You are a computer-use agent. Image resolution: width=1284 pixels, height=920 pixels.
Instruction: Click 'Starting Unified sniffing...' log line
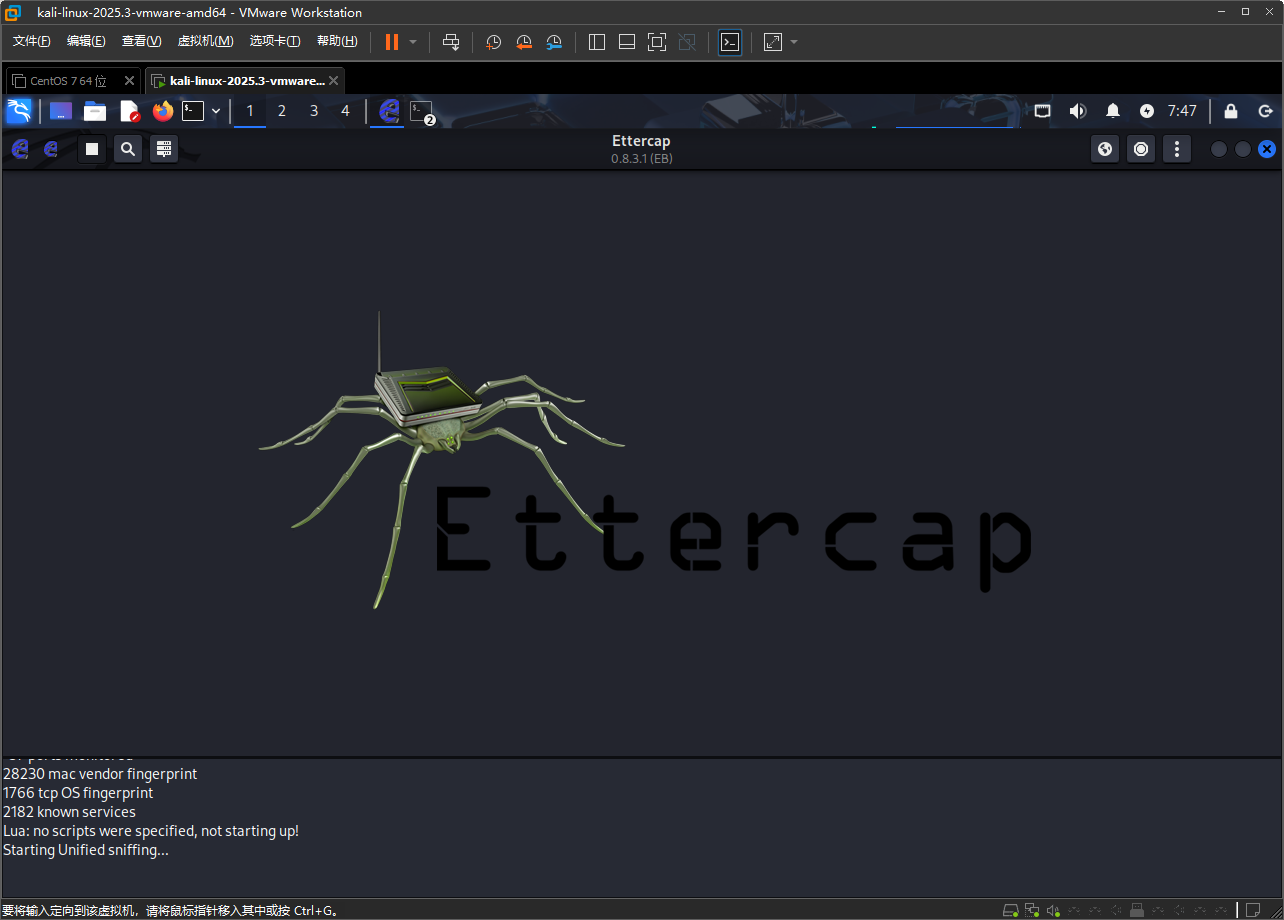pos(86,850)
